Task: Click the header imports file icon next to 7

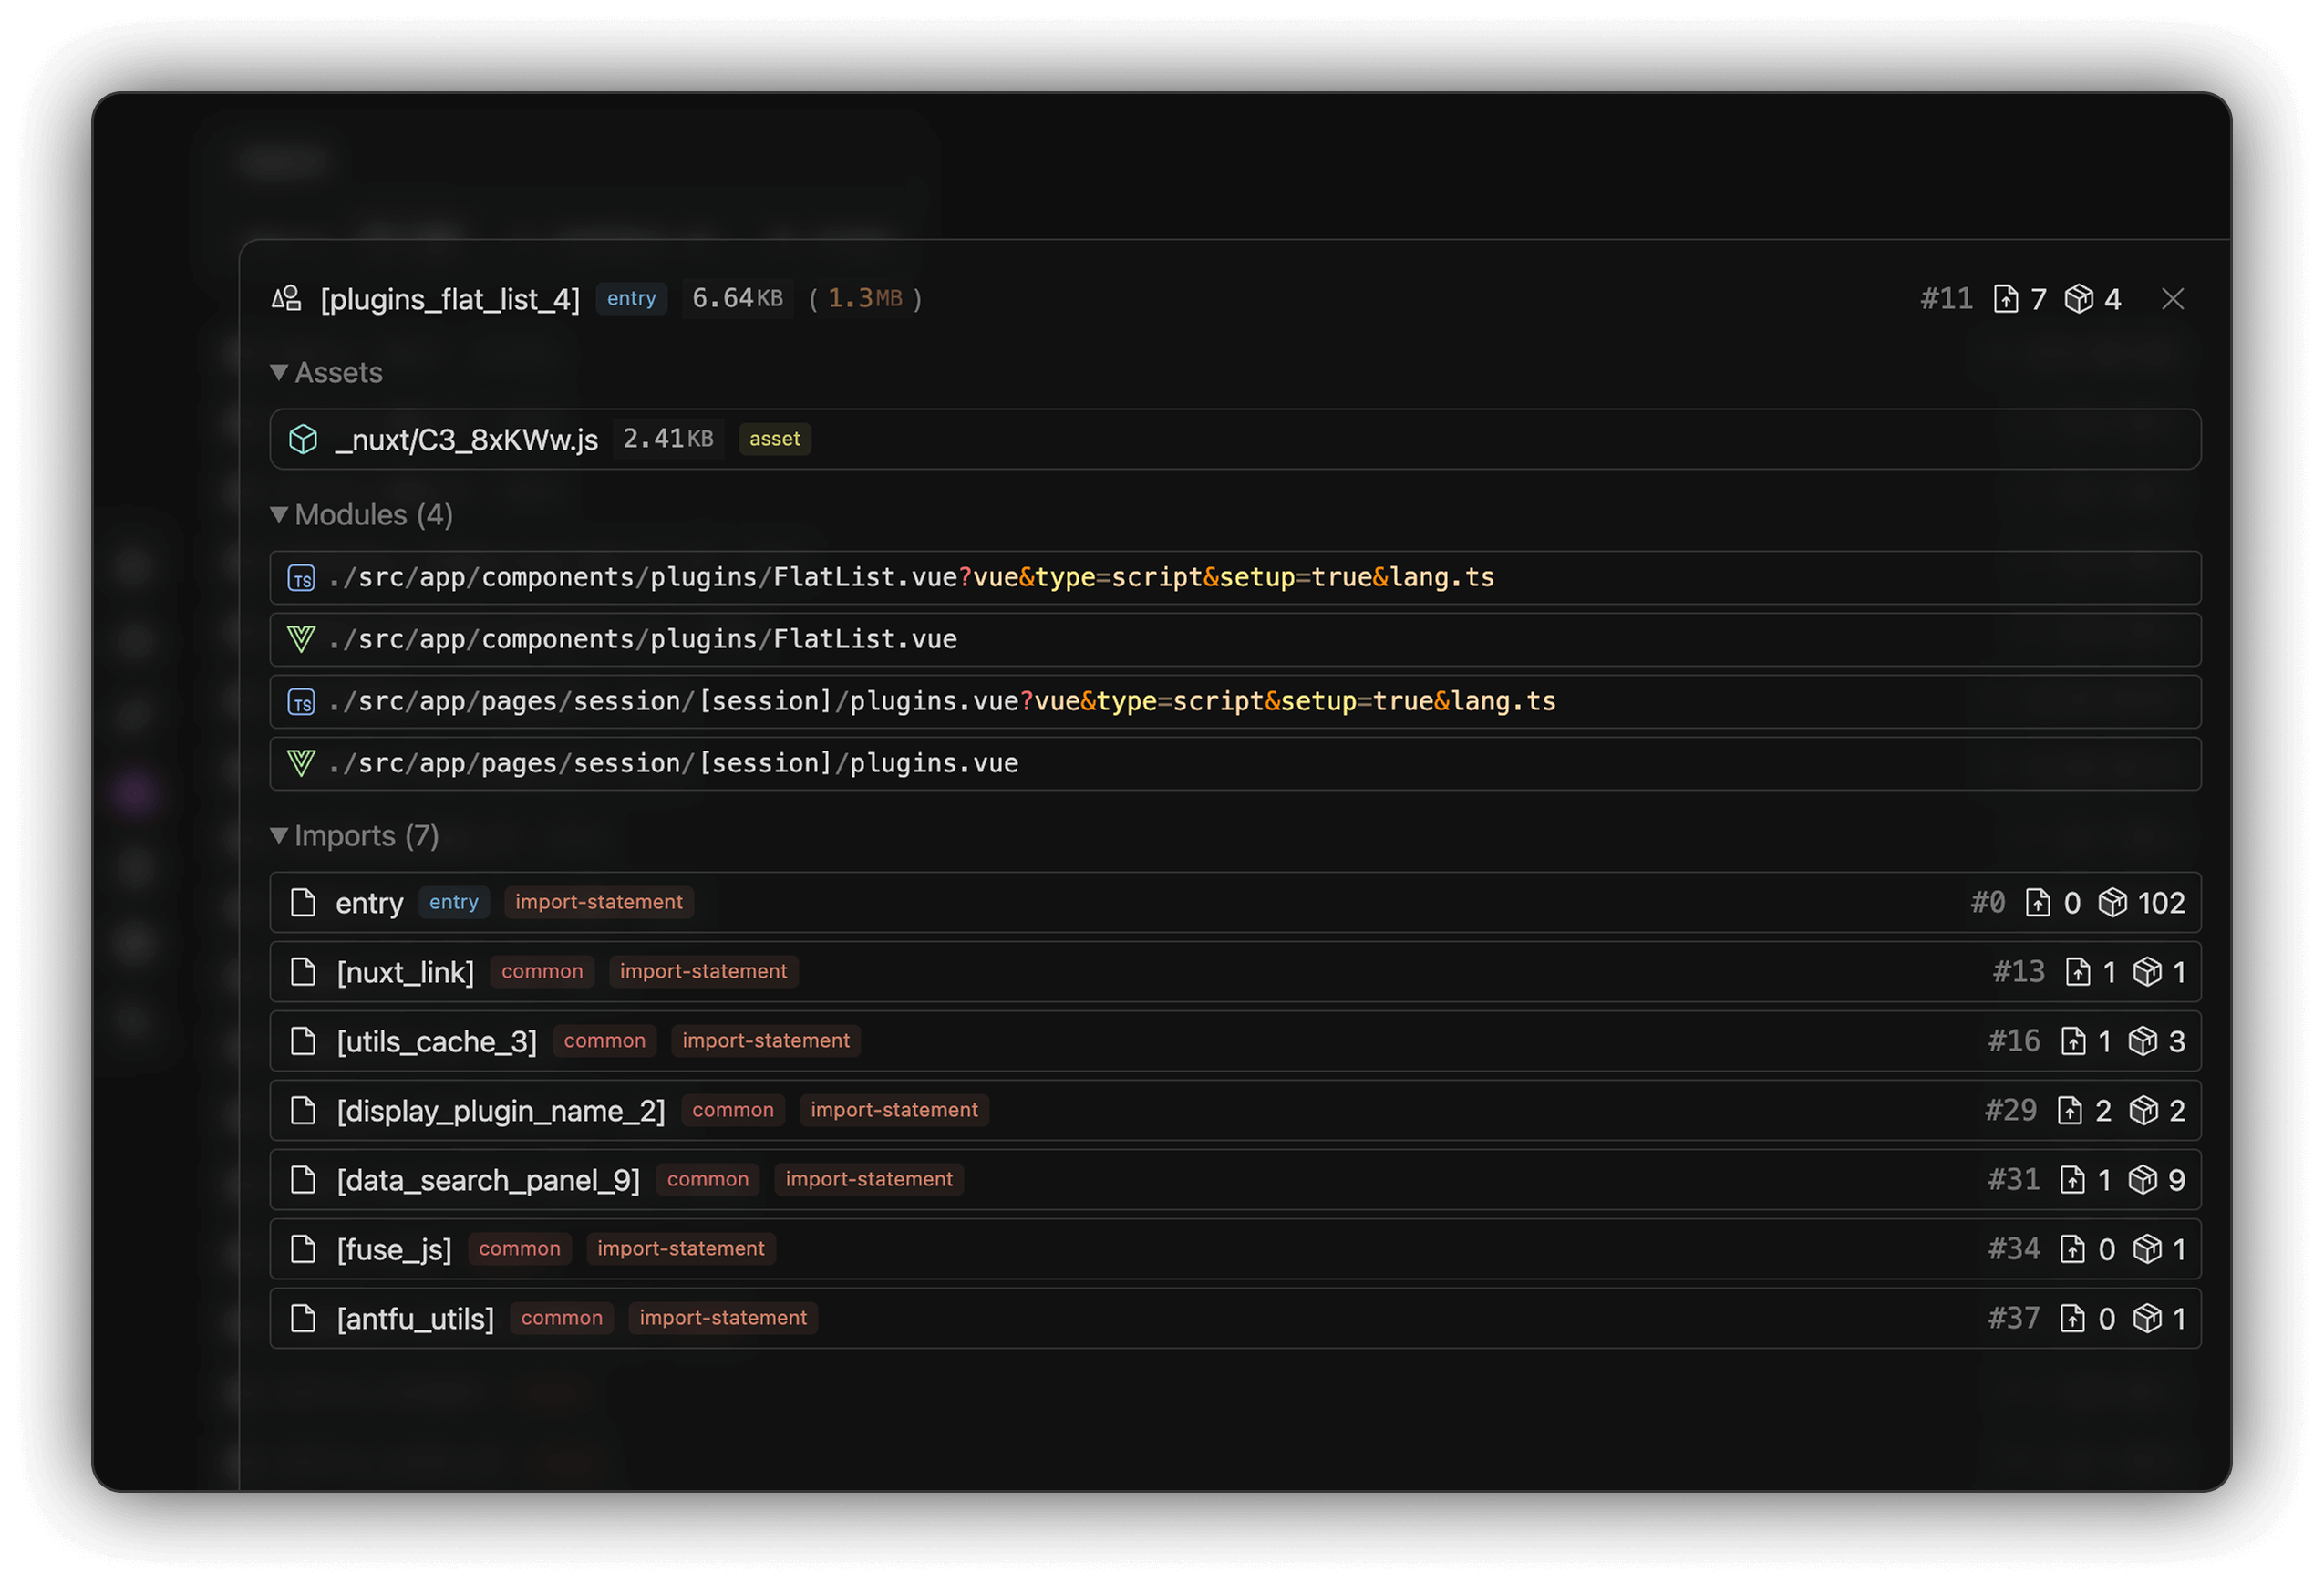Action: [x=2005, y=300]
